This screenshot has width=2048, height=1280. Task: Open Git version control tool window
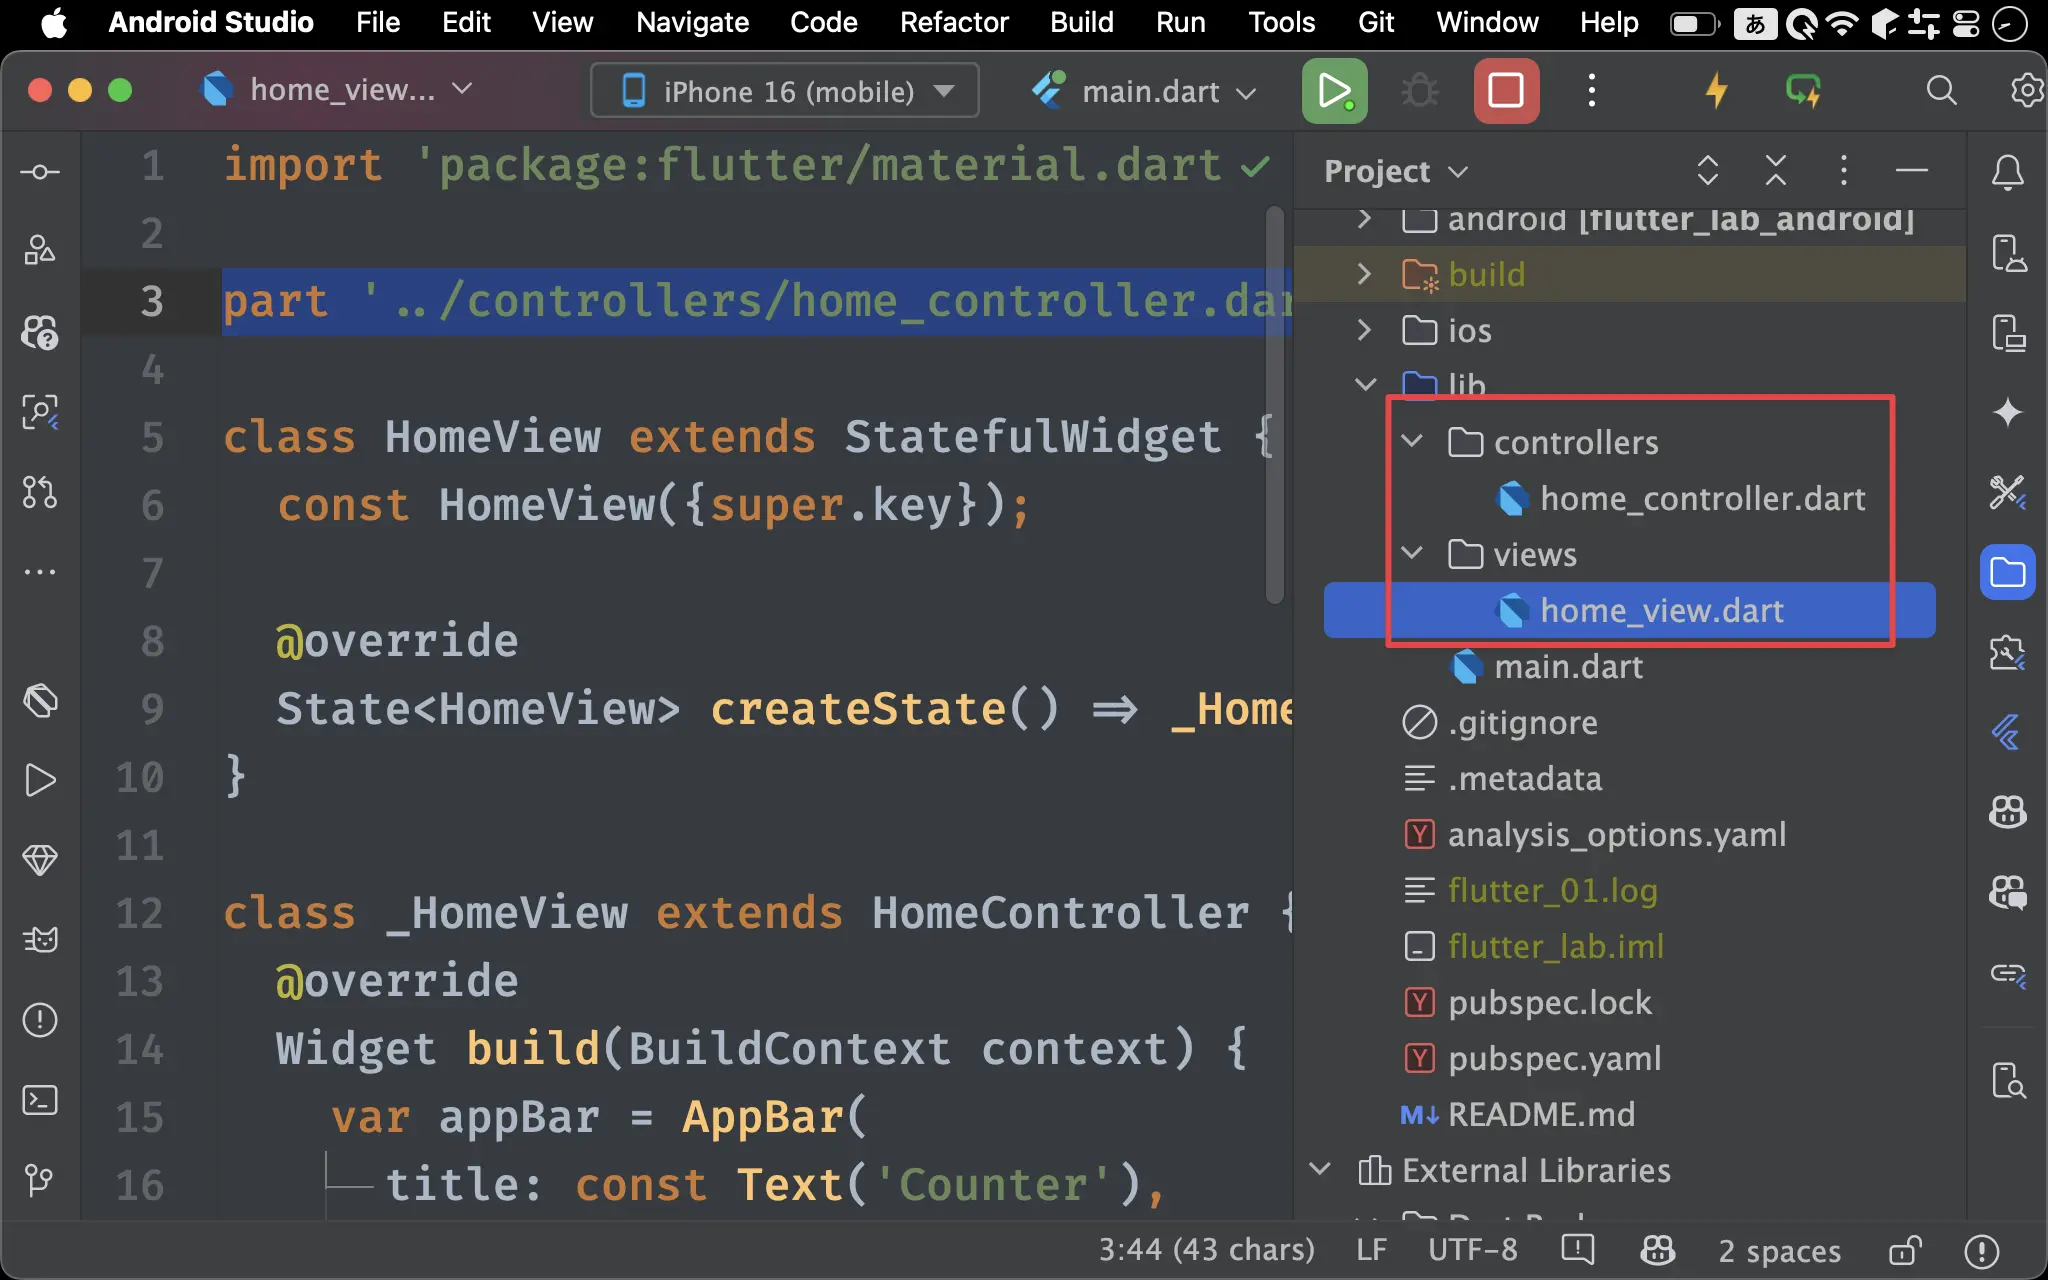point(40,1180)
